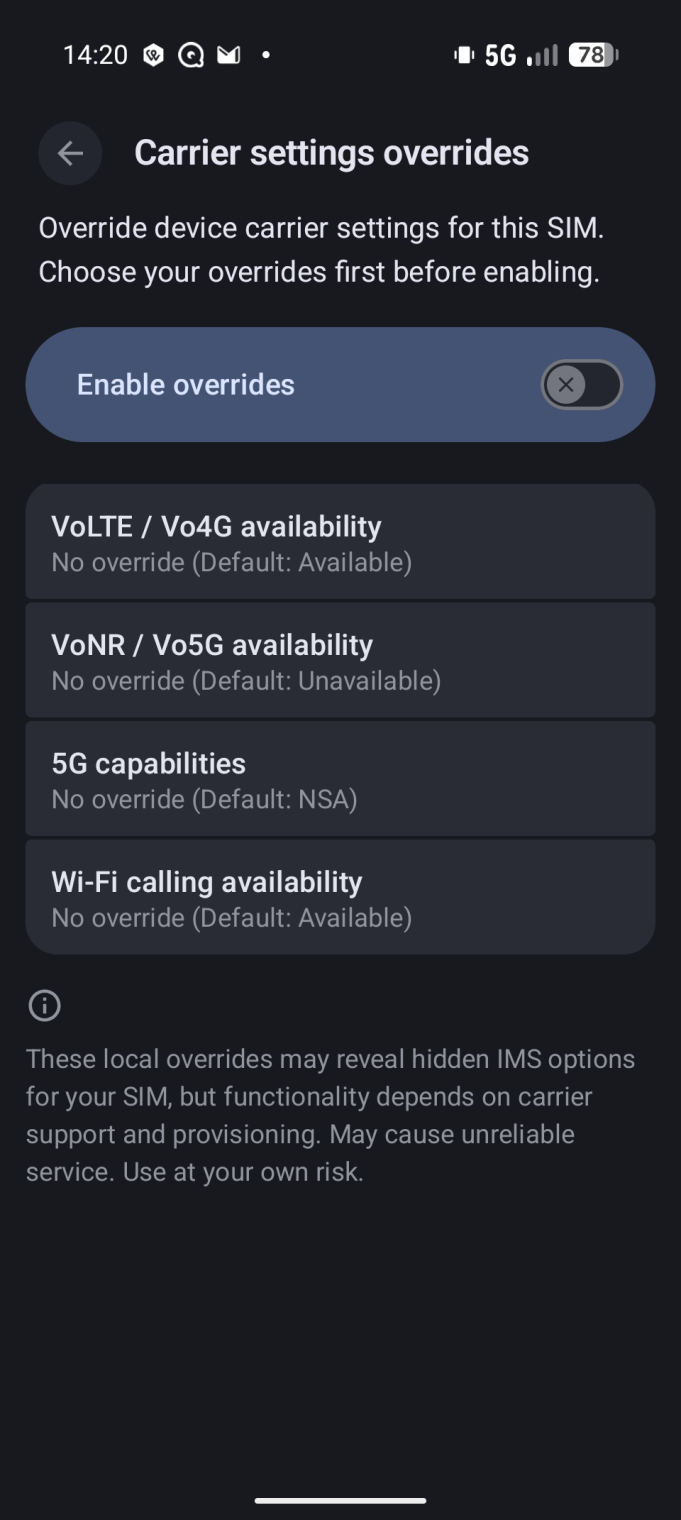681x1520 pixels.
Task: Tap the notification overflow dot
Action: 266,56
